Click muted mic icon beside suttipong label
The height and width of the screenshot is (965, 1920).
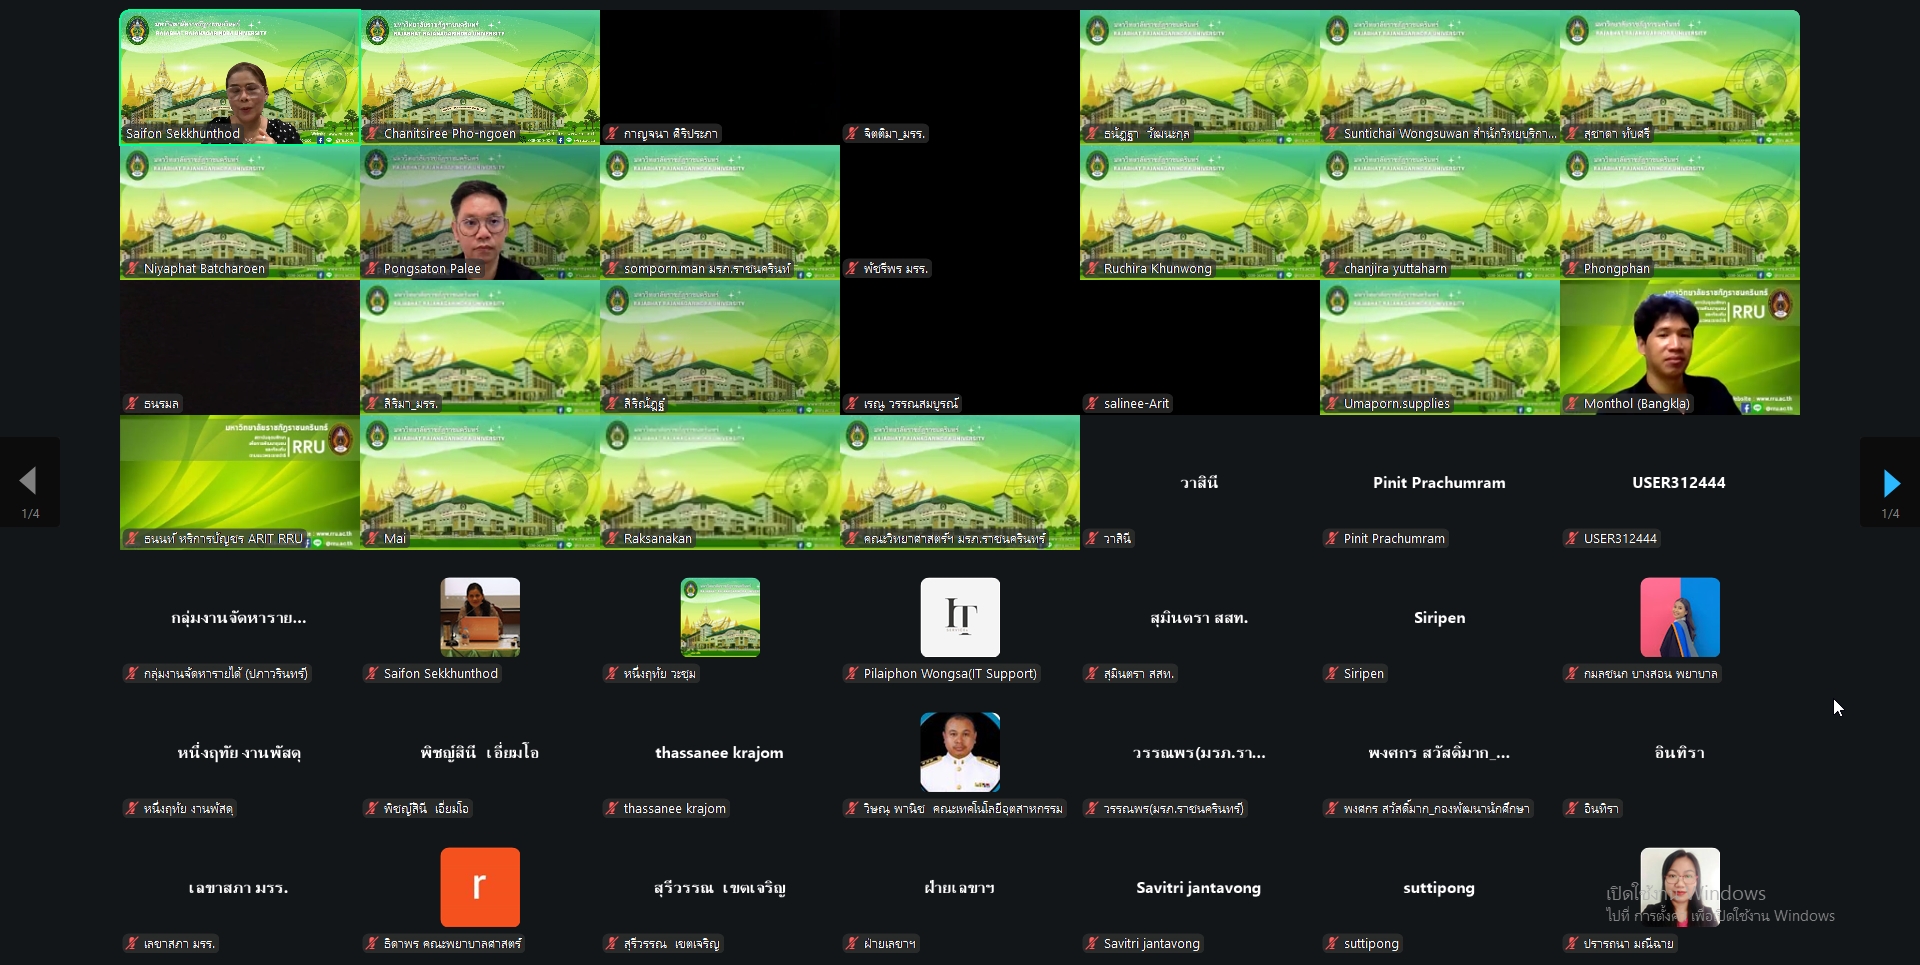tap(1332, 944)
